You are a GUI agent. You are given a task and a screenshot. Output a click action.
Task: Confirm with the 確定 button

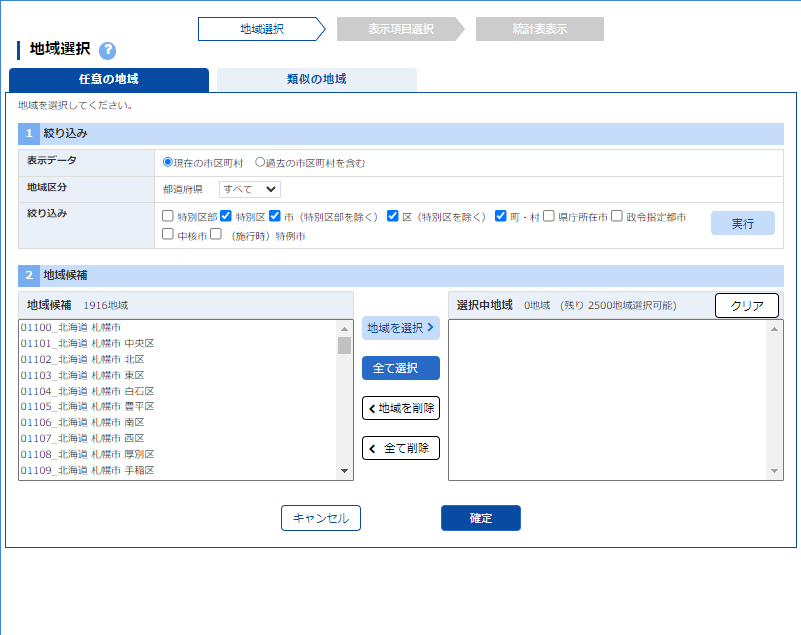click(480, 518)
